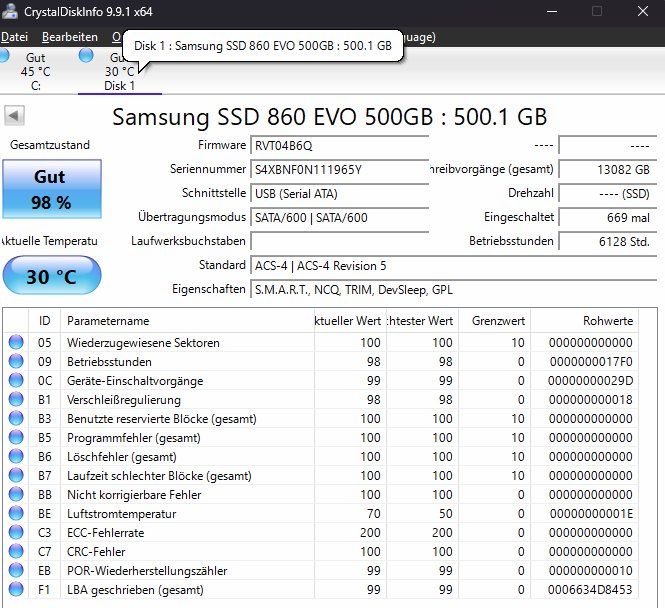Open the Bearbeiten menu
This screenshot has width=665, height=608.
pos(70,37)
